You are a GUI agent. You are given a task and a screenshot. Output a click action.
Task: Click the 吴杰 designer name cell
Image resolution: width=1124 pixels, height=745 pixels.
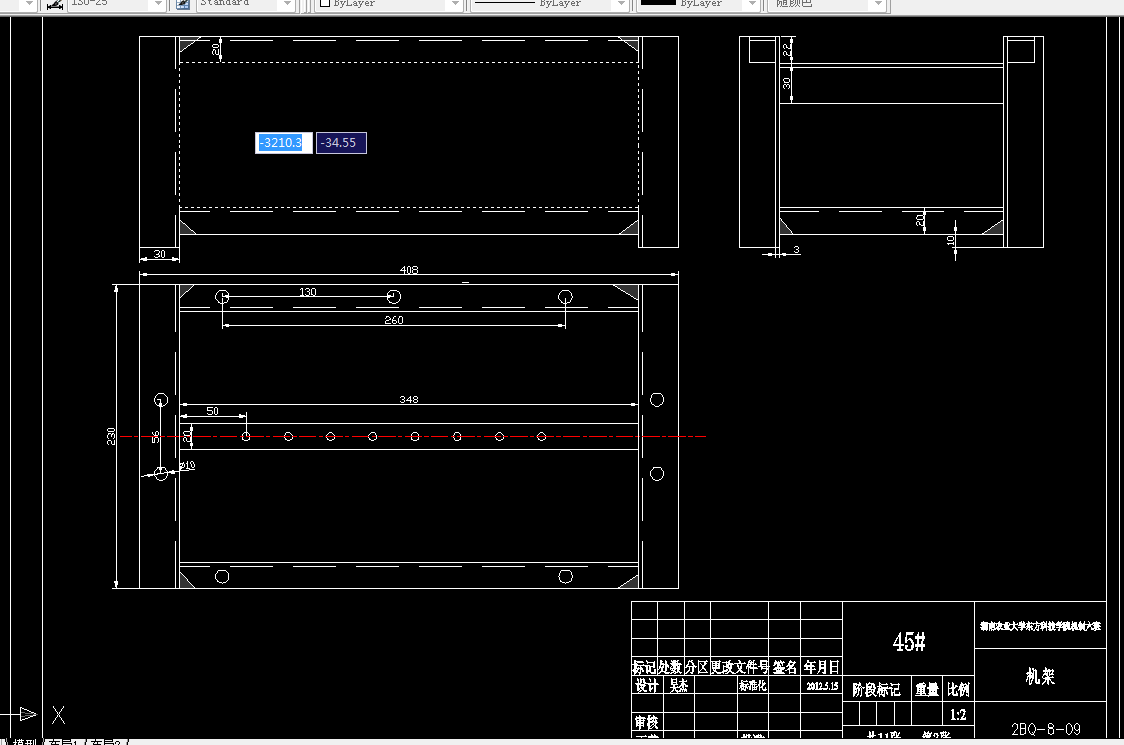point(678,685)
